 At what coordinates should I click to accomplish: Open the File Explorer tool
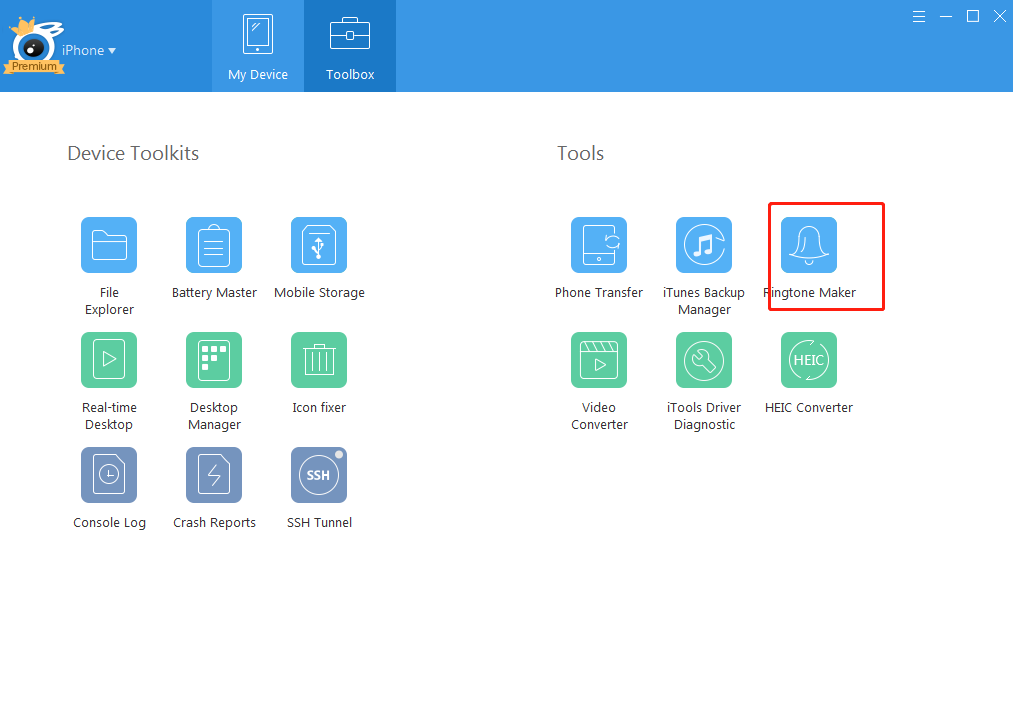pos(109,245)
